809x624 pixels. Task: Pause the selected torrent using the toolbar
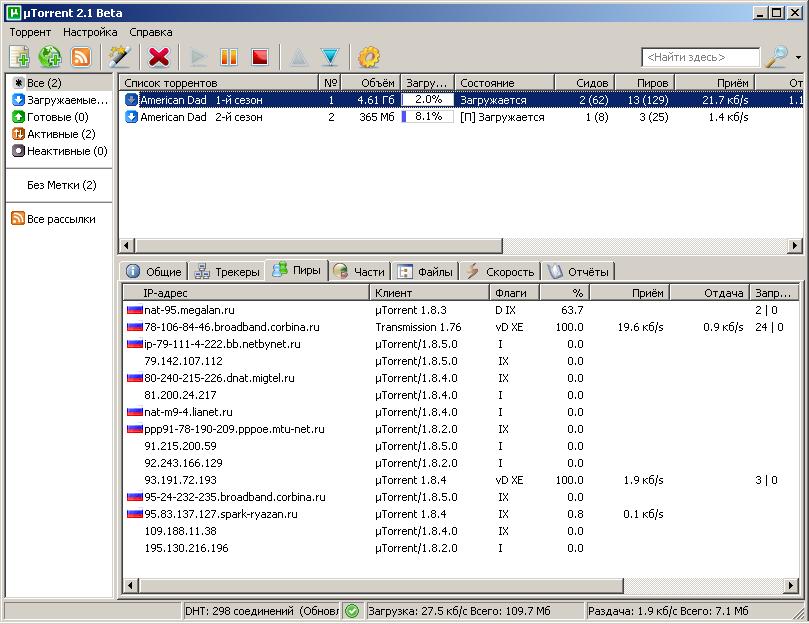(229, 57)
